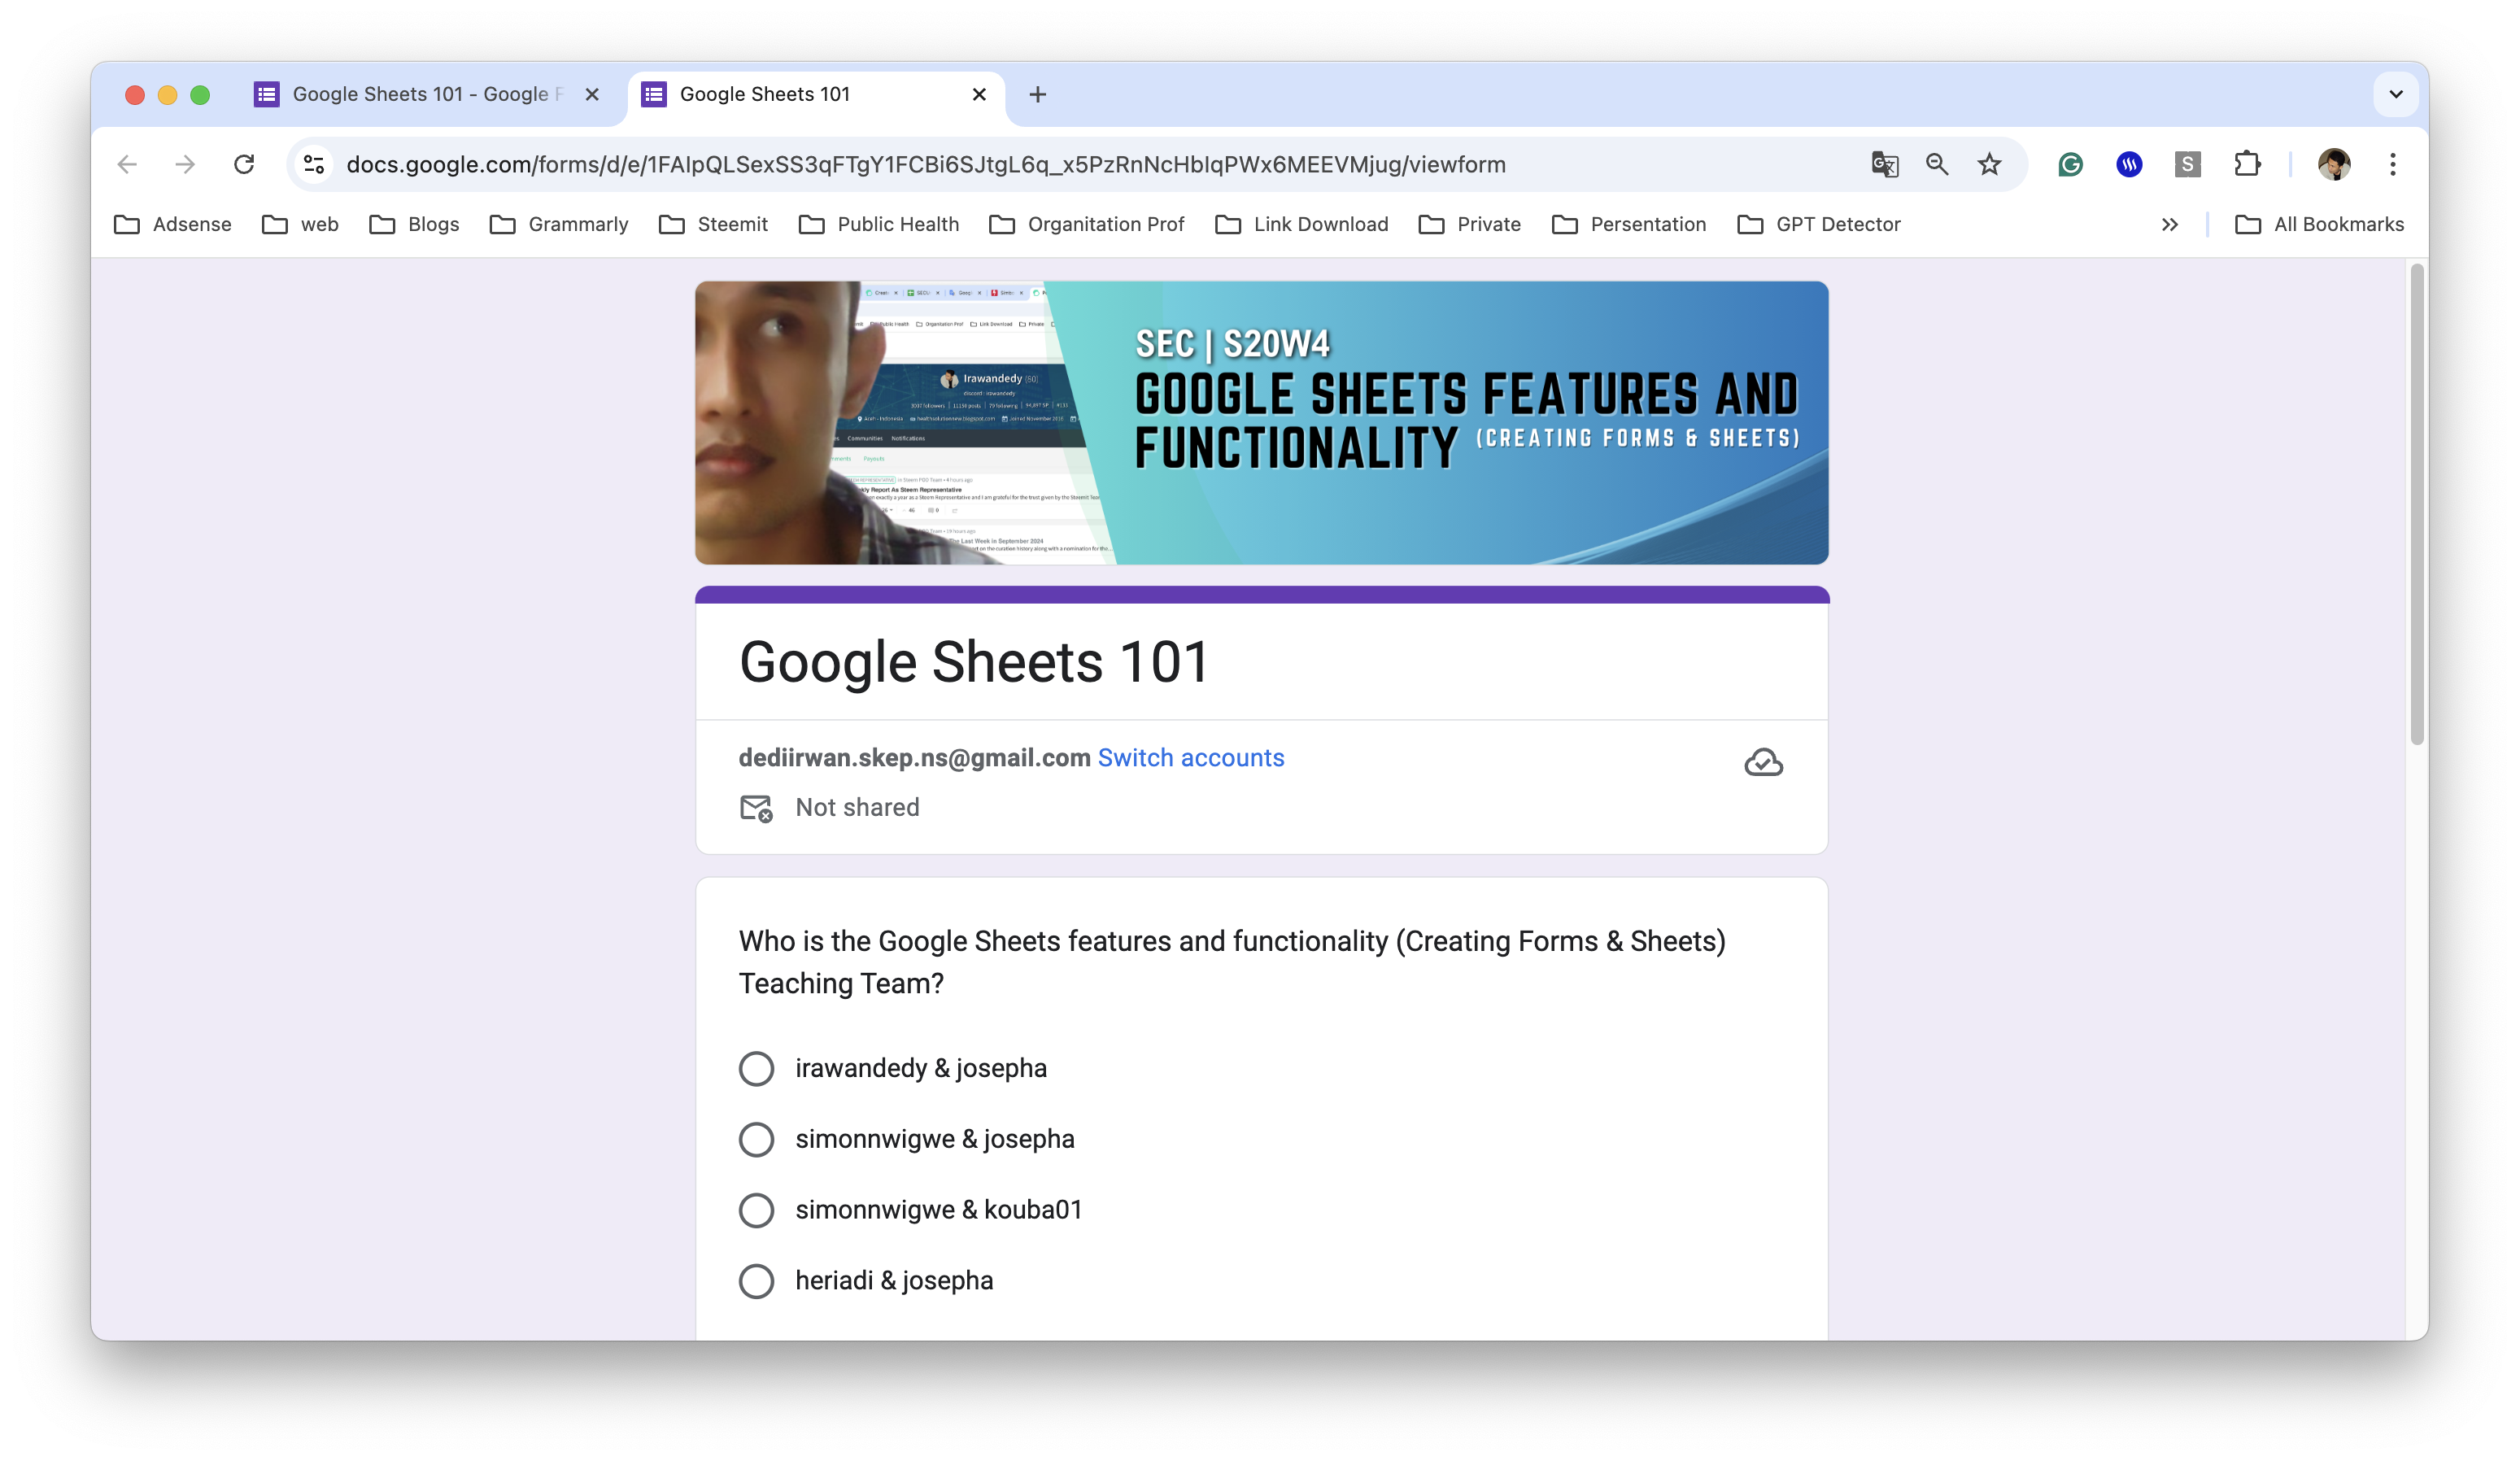
Task: Open the tab search dropdown arrow
Action: pos(2395,94)
